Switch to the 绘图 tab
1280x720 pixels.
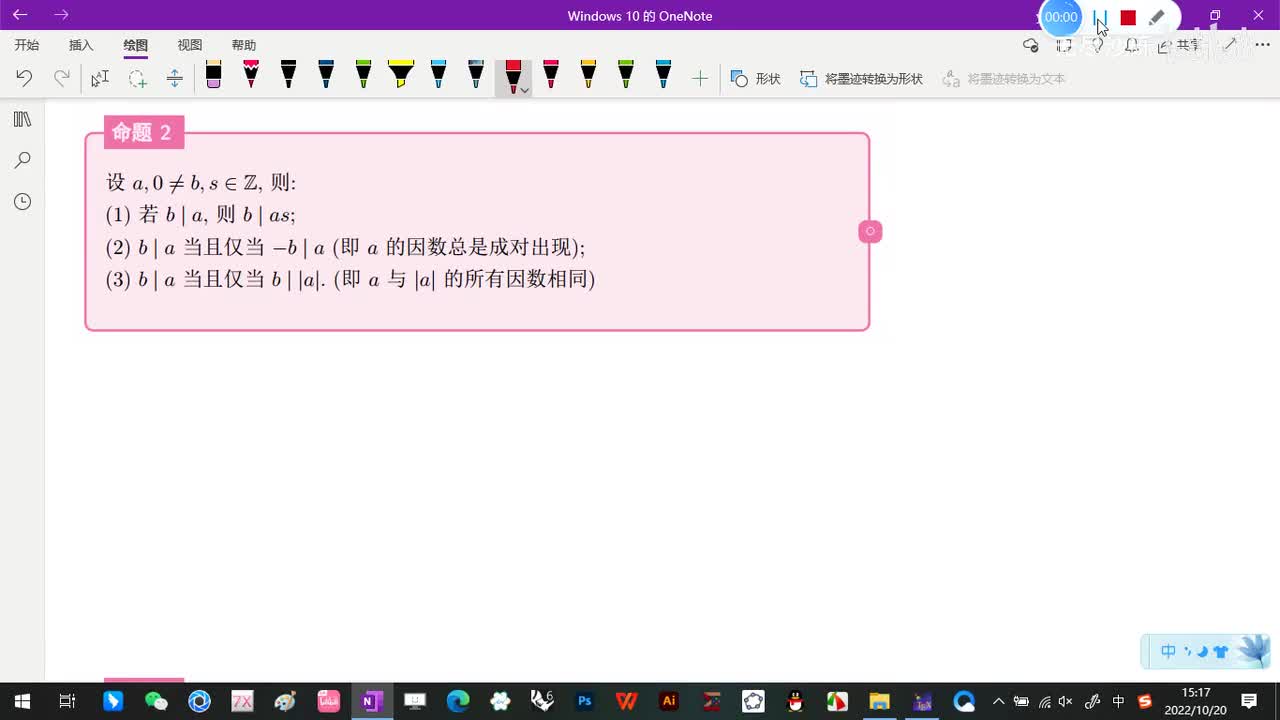pyautogui.click(x=135, y=45)
